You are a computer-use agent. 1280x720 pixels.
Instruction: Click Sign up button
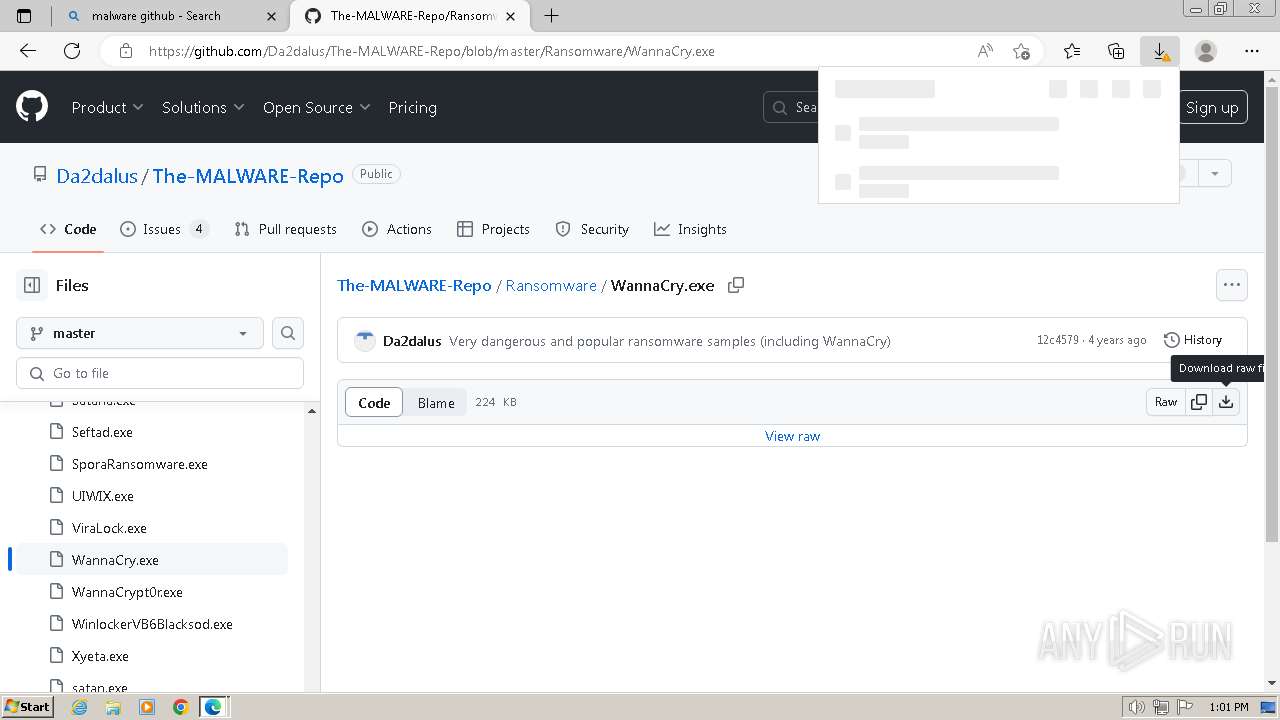point(1212,107)
